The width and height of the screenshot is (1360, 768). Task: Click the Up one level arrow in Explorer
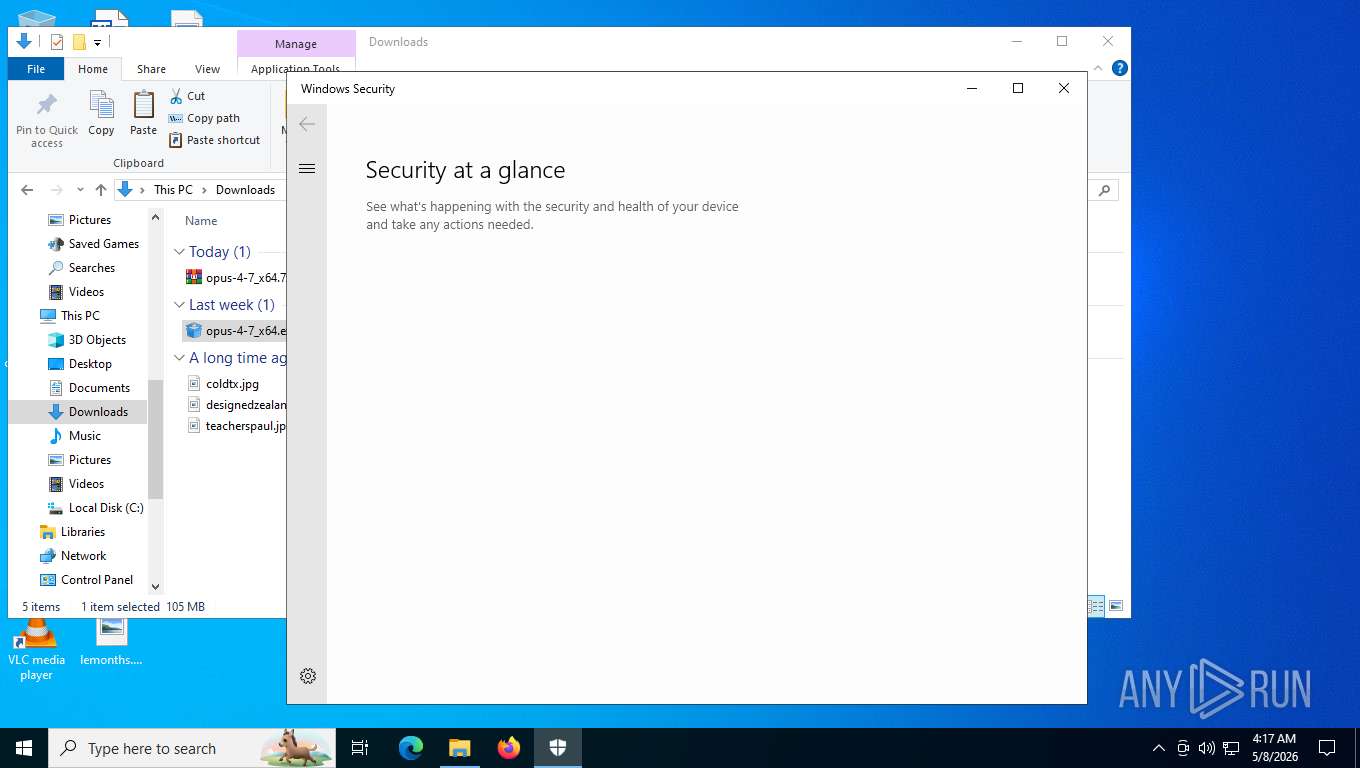click(101, 190)
